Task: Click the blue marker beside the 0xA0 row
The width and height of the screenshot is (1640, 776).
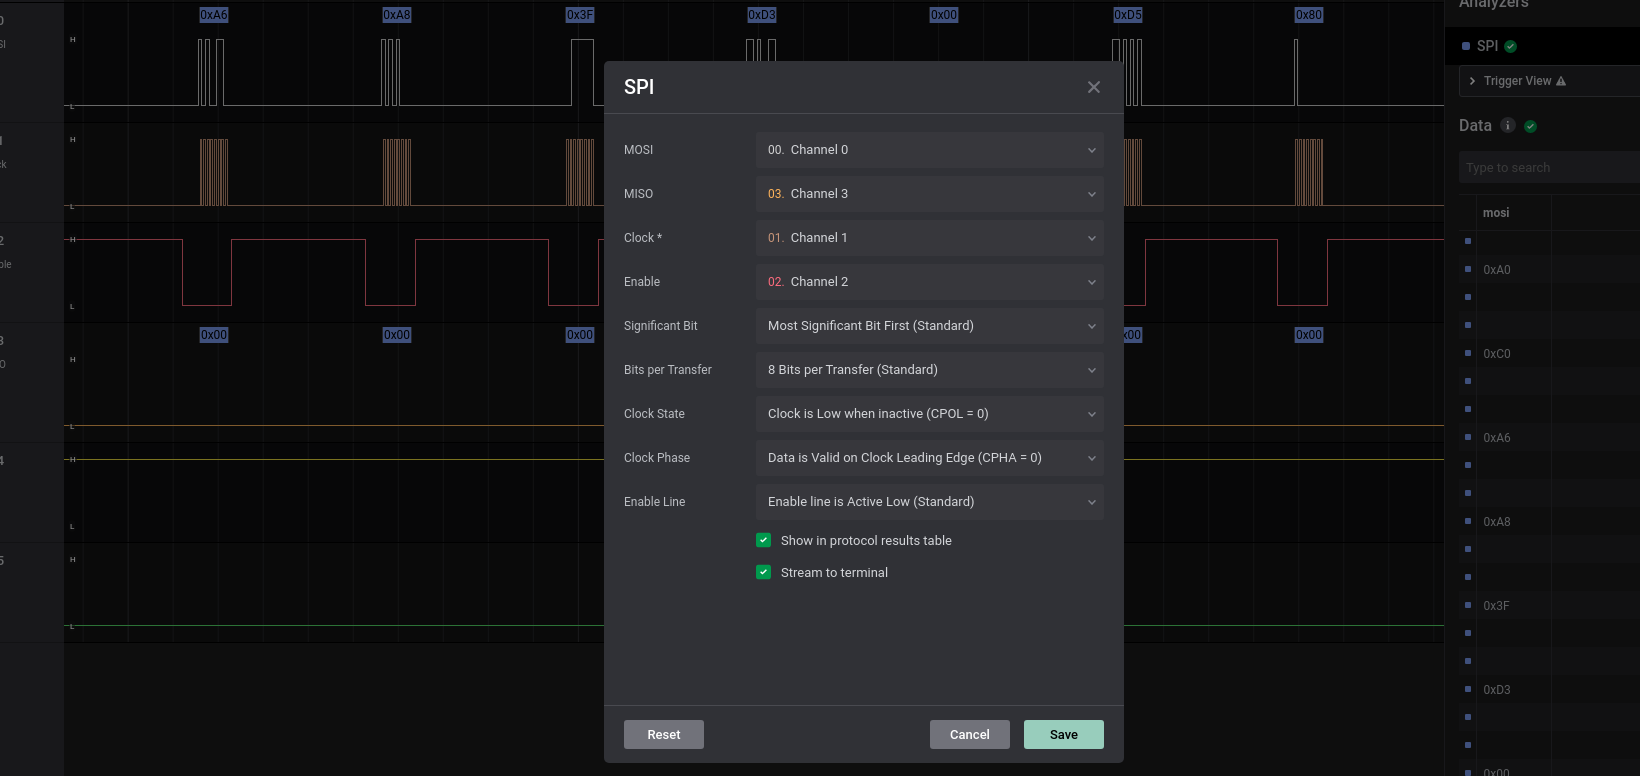Action: point(1468,269)
